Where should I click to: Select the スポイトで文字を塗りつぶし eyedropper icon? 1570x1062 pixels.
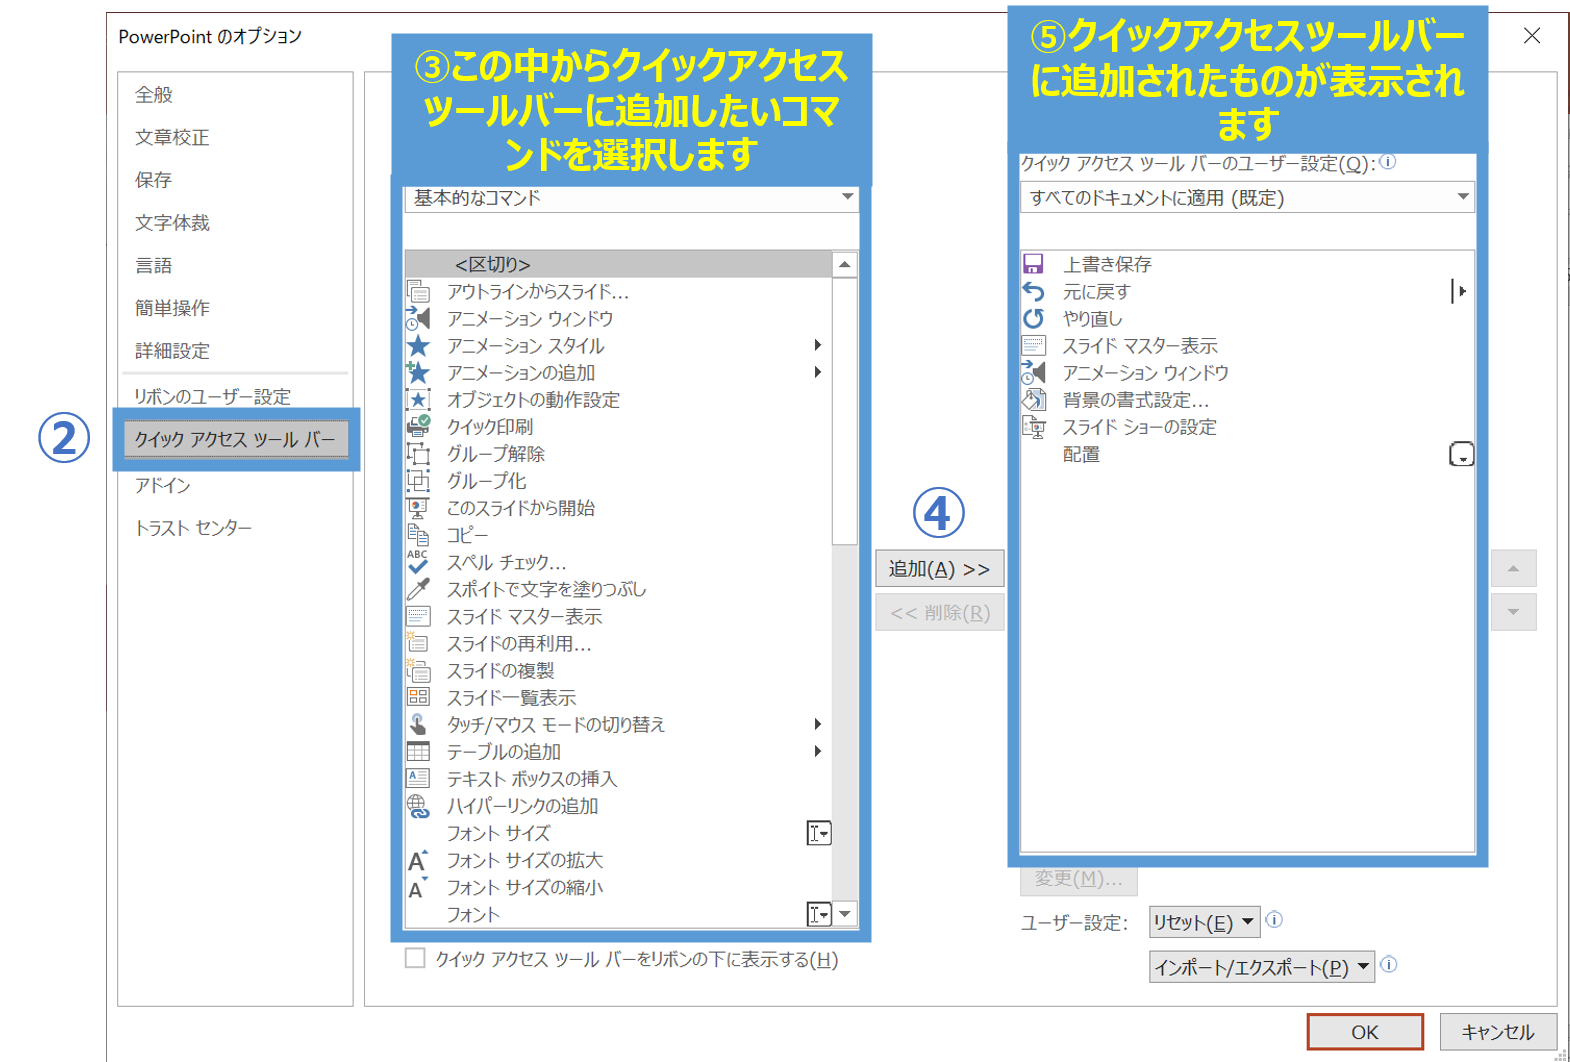[x=418, y=589]
